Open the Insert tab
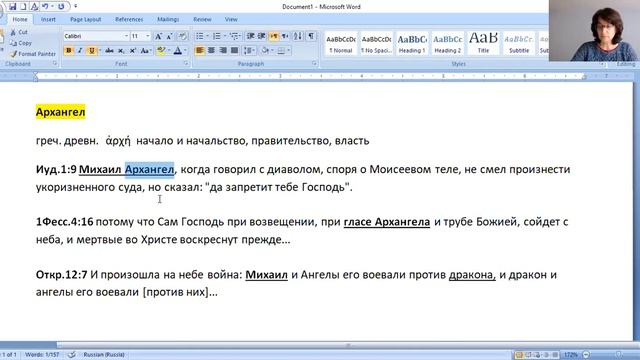Screen dimensions: 640x360 [x=48, y=19]
